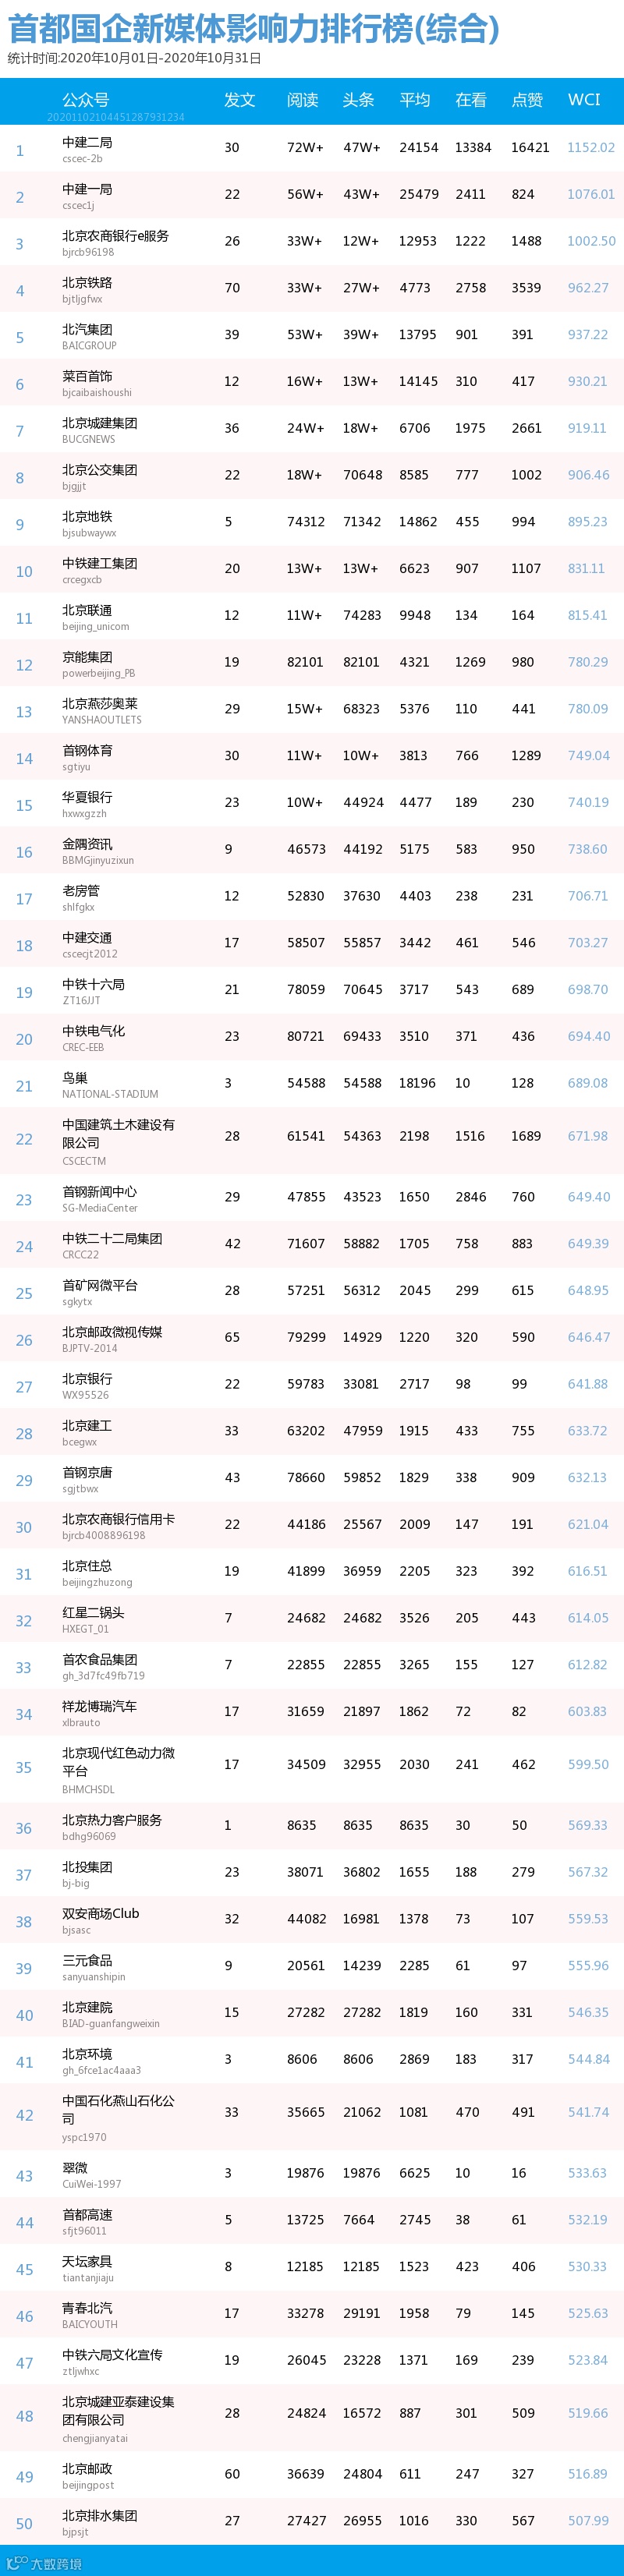Image resolution: width=624 pixels, height=2576 pixels.
Task: Select the account name 北京地铁
Action: [x=87, y=516]
